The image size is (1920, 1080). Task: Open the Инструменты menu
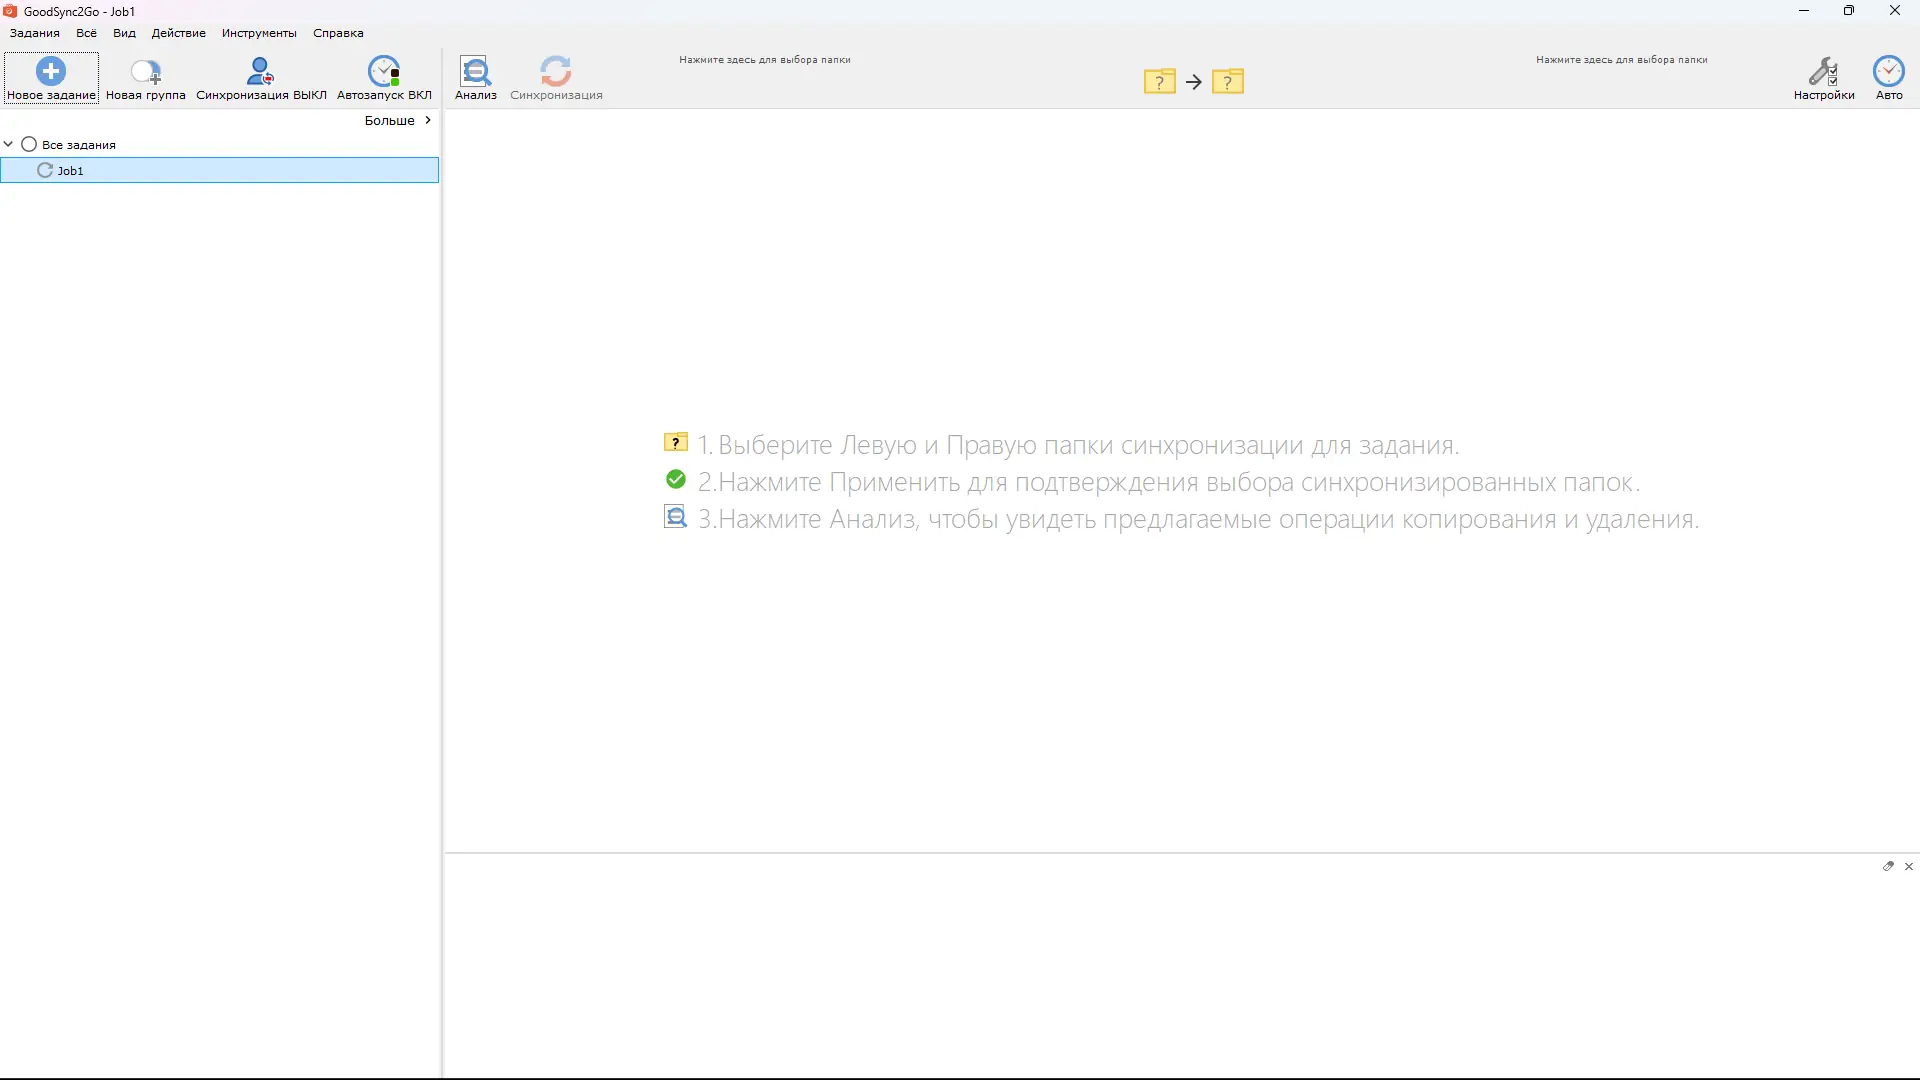pos(258,32)
